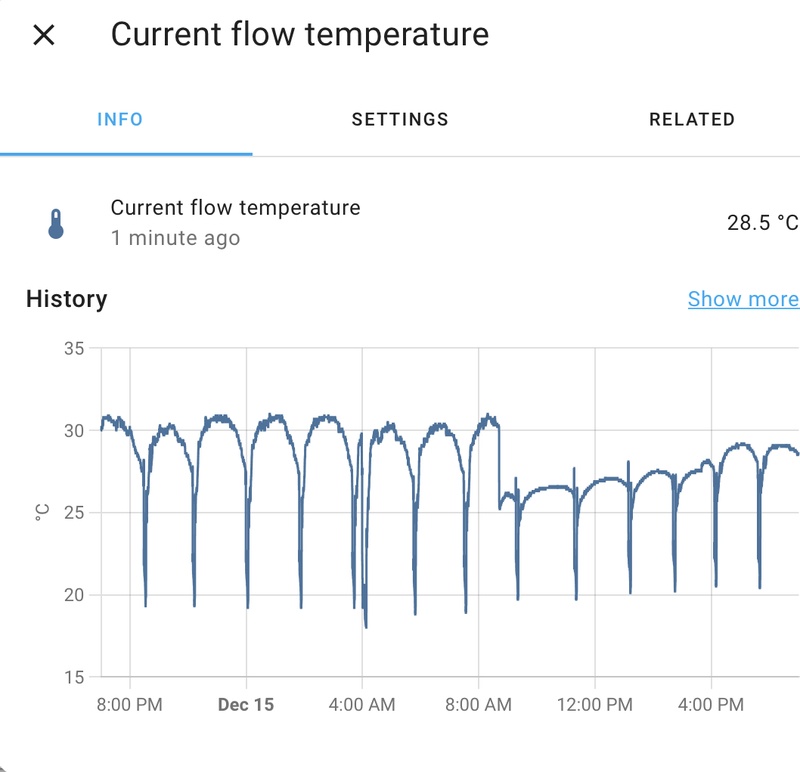Select the Dec 15 date axis label

246,705
